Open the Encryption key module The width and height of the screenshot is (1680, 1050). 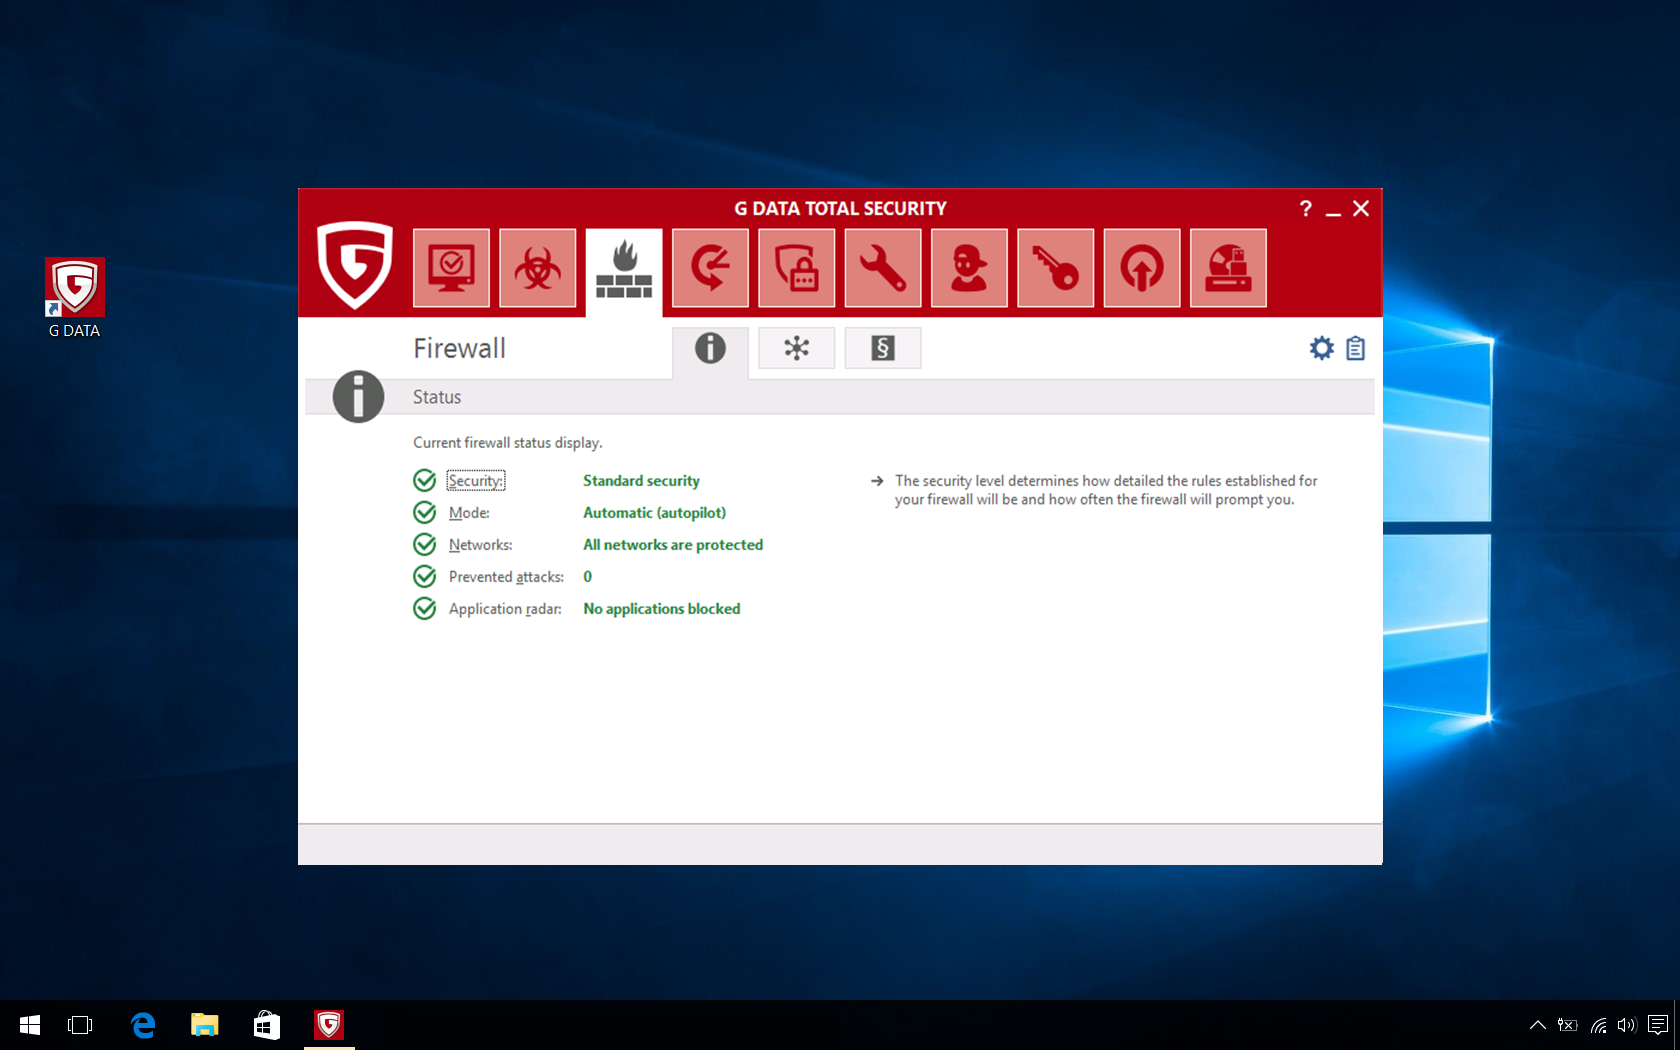coord(1056,268)
